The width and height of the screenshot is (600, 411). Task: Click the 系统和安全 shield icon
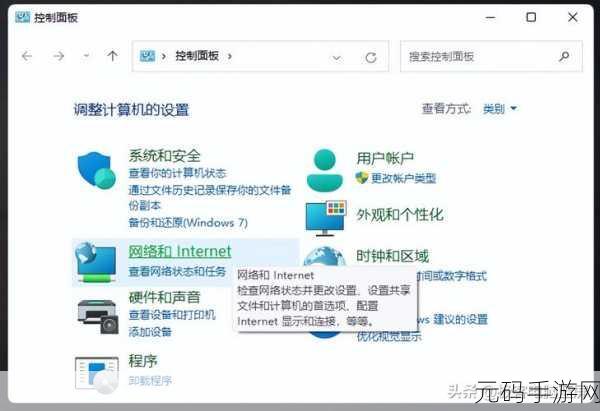pyautogui.click(x=97, y=170)
